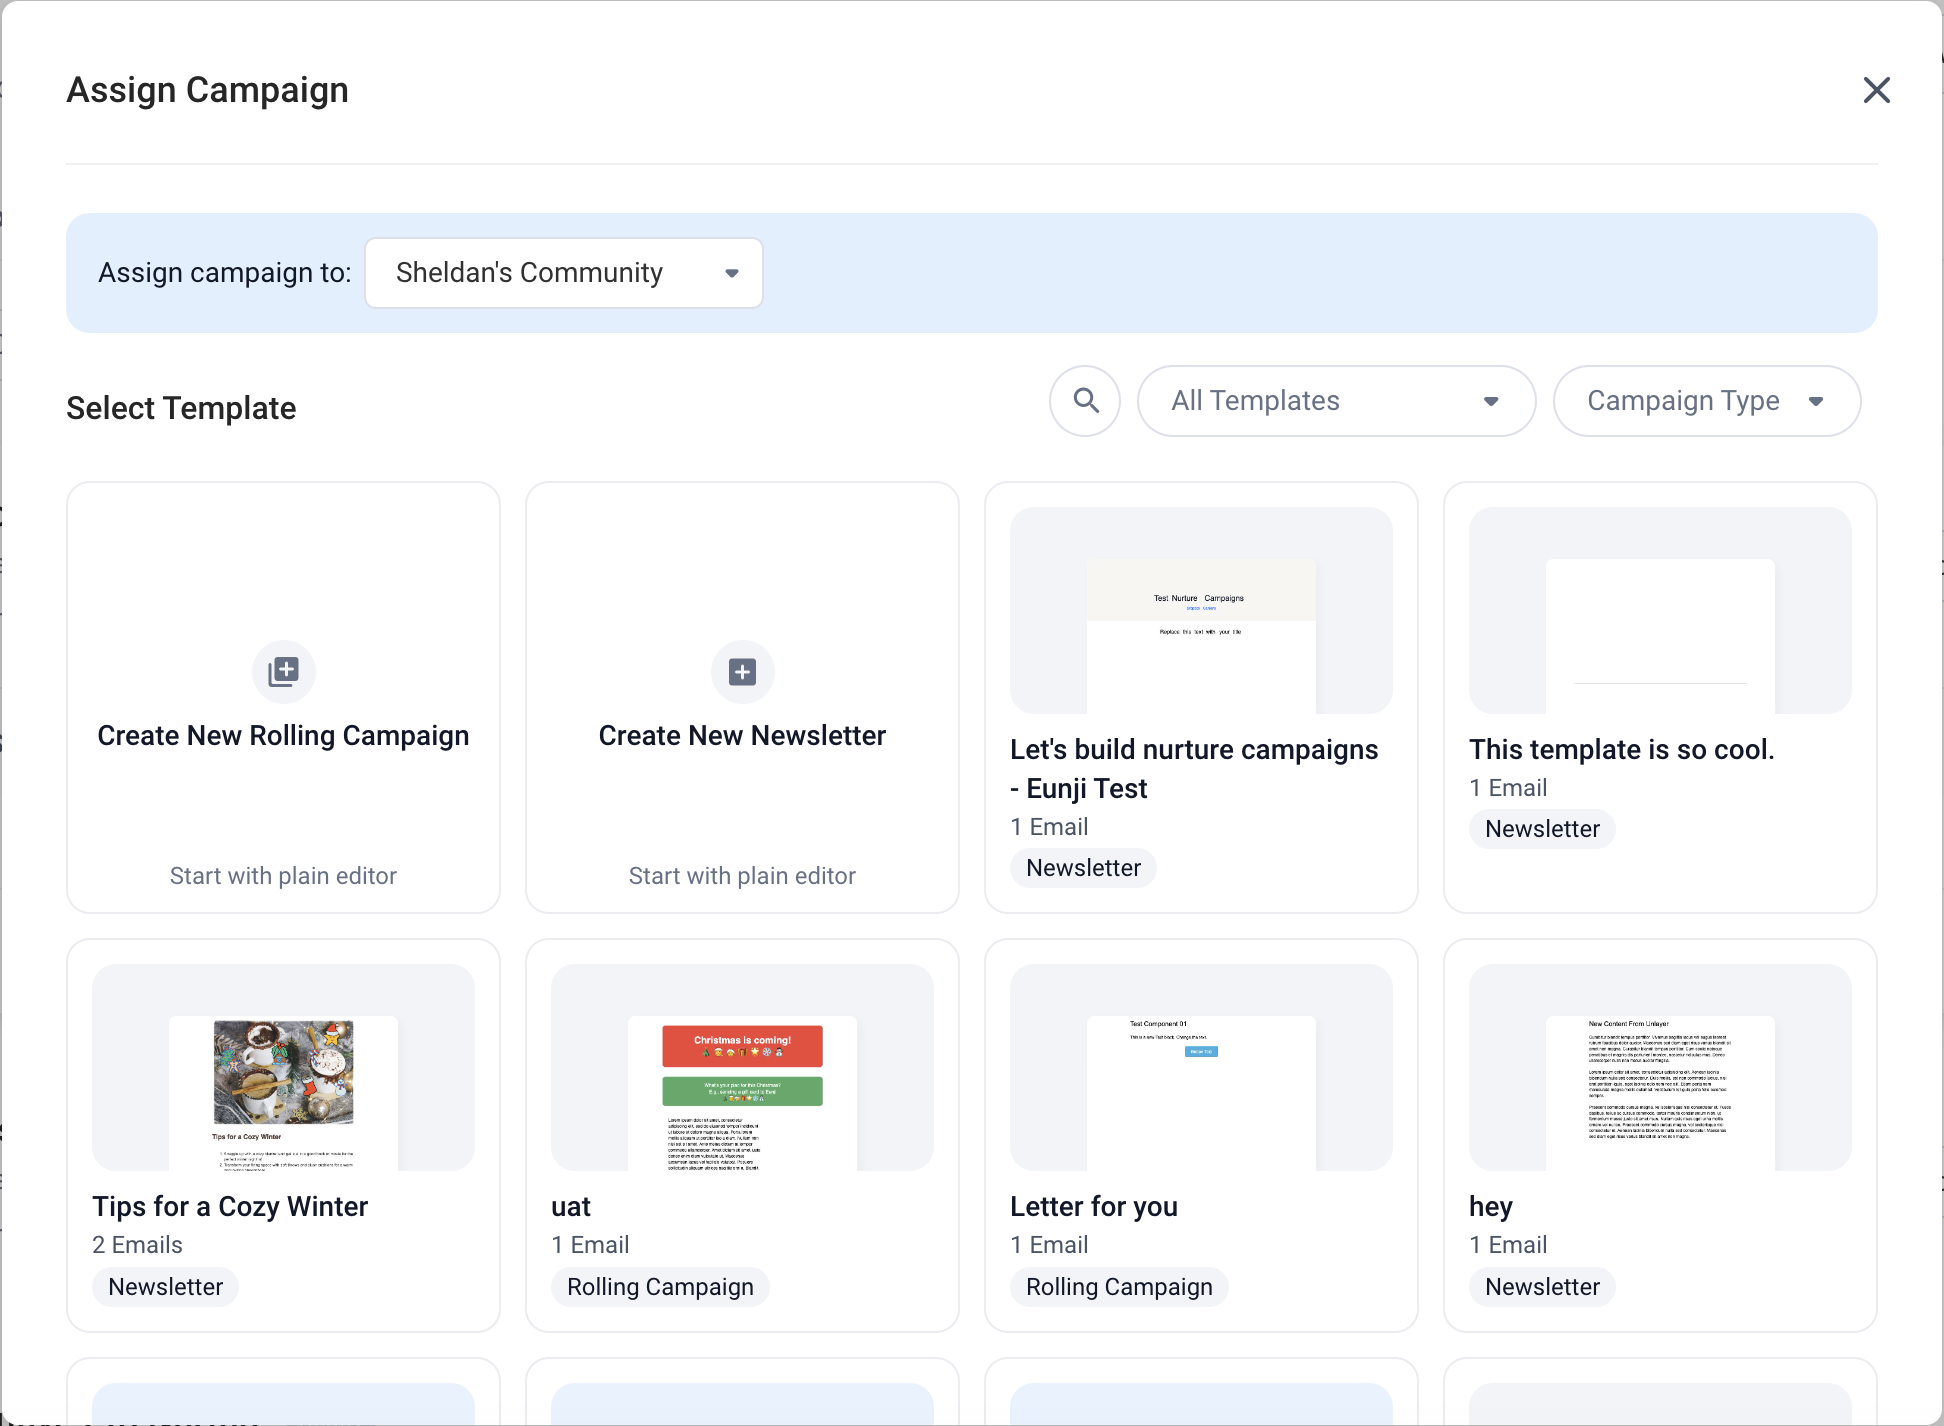
Task: Close the Assign Campaign dialog
Action: [1876, 90]
